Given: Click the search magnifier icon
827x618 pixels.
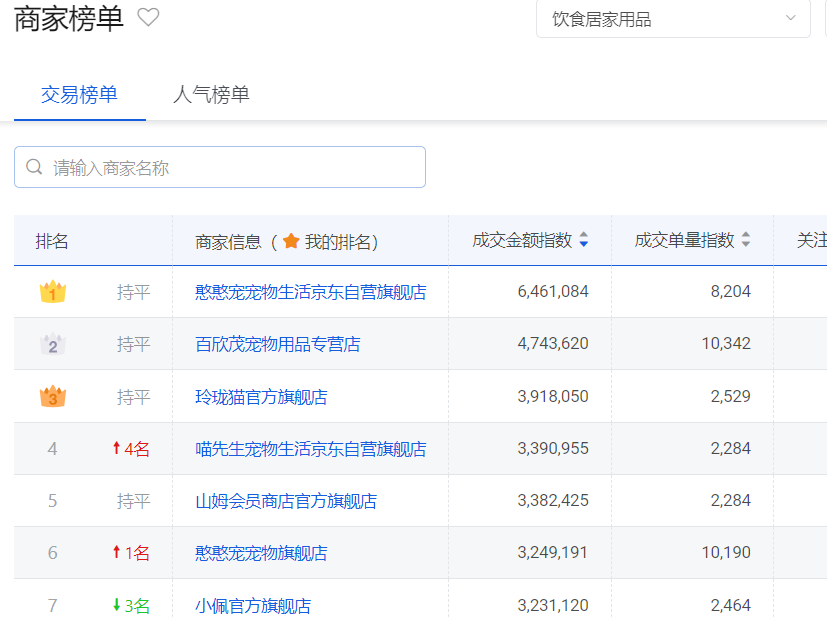Looking at the screenshot, I should 34,167.
